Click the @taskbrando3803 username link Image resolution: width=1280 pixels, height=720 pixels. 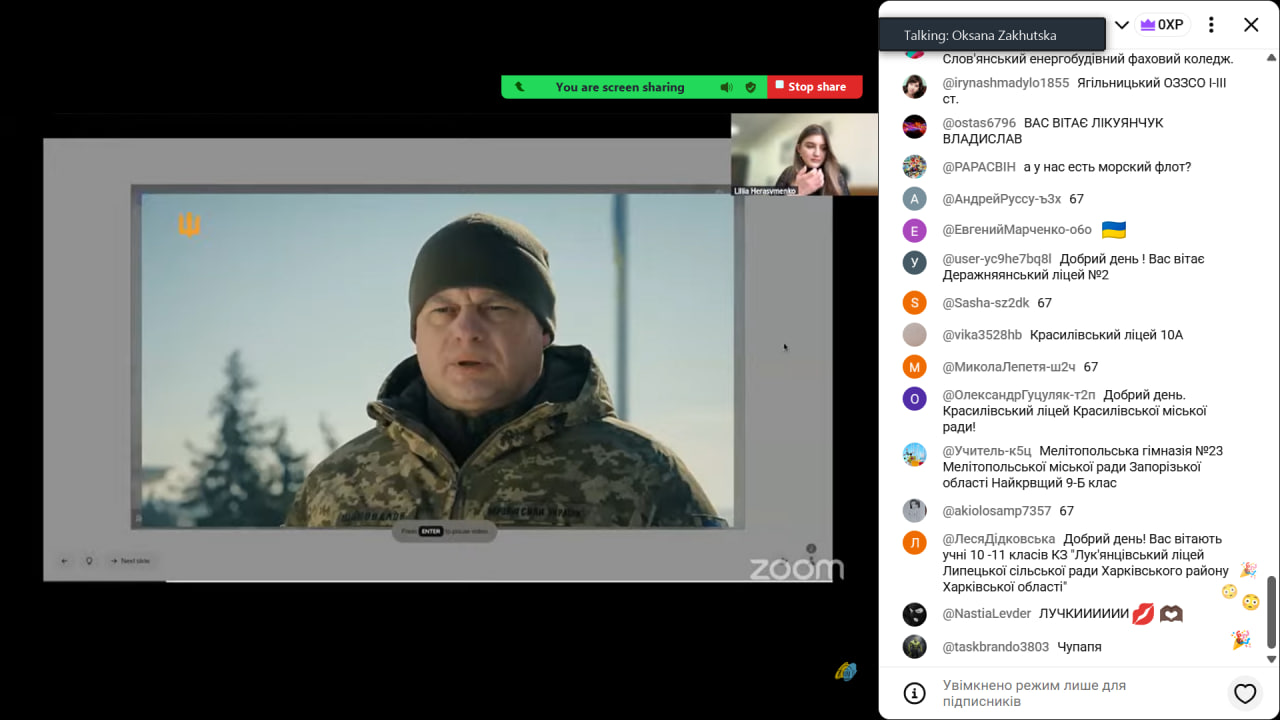coord(995,647)
